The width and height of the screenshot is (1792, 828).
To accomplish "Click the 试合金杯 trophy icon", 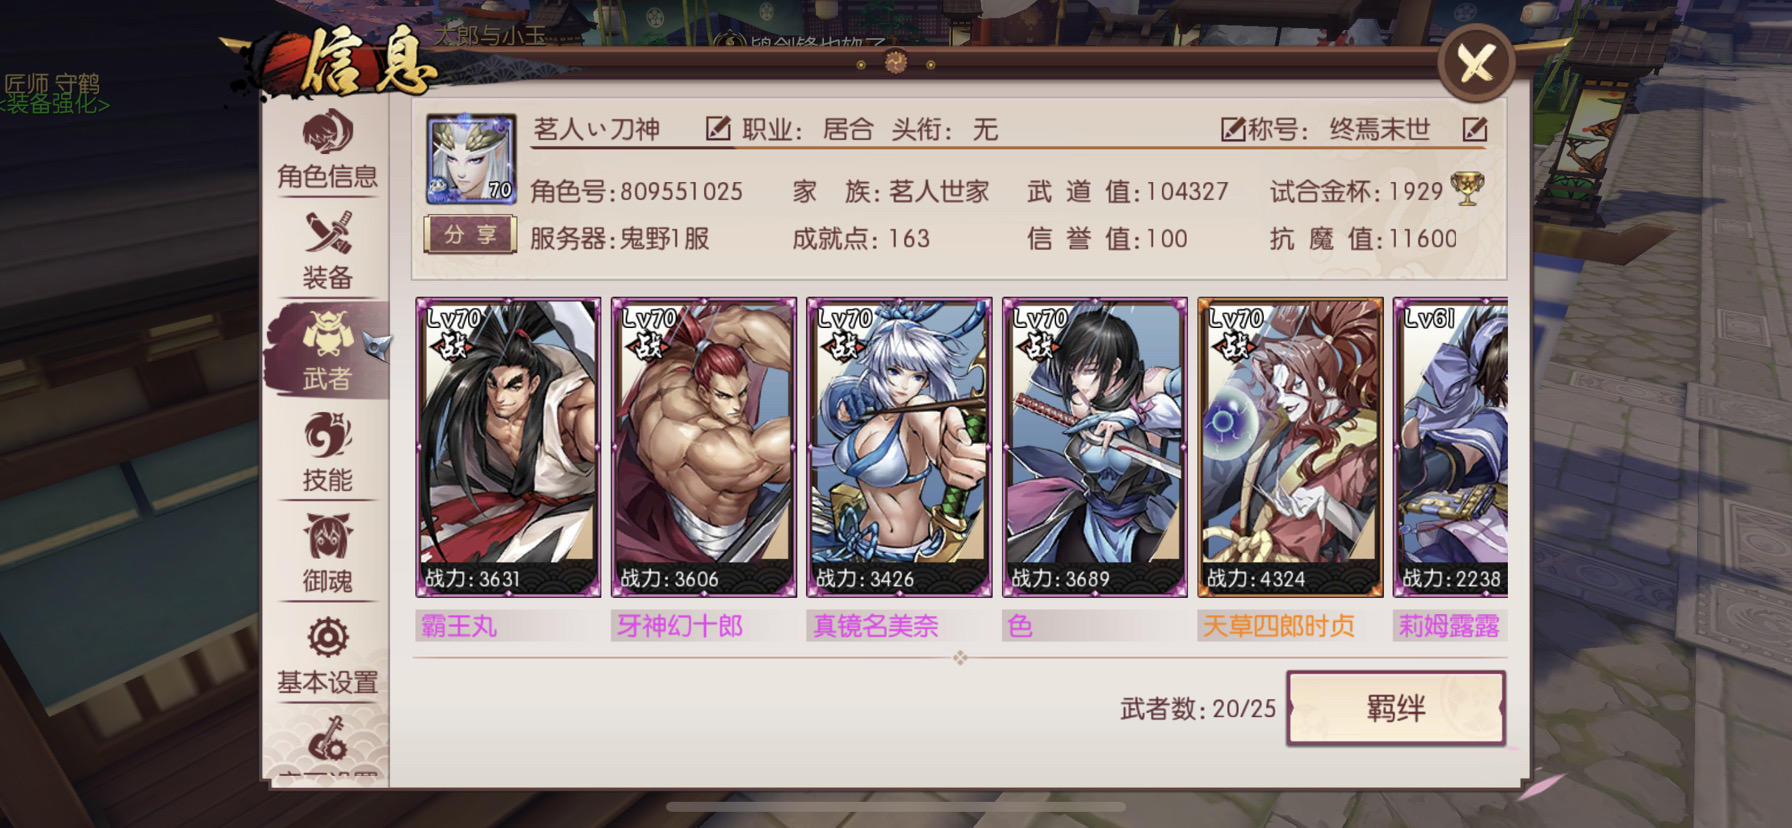I will [x=1467, y=188].
